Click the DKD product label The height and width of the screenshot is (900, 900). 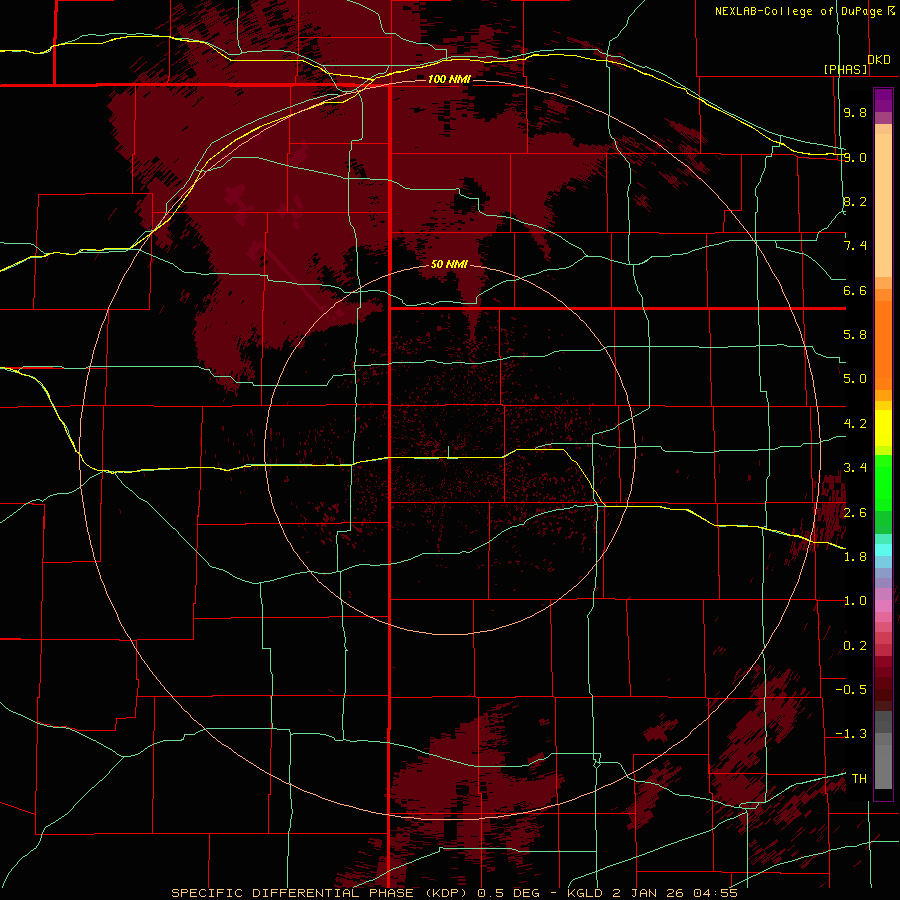coord(879,60)
